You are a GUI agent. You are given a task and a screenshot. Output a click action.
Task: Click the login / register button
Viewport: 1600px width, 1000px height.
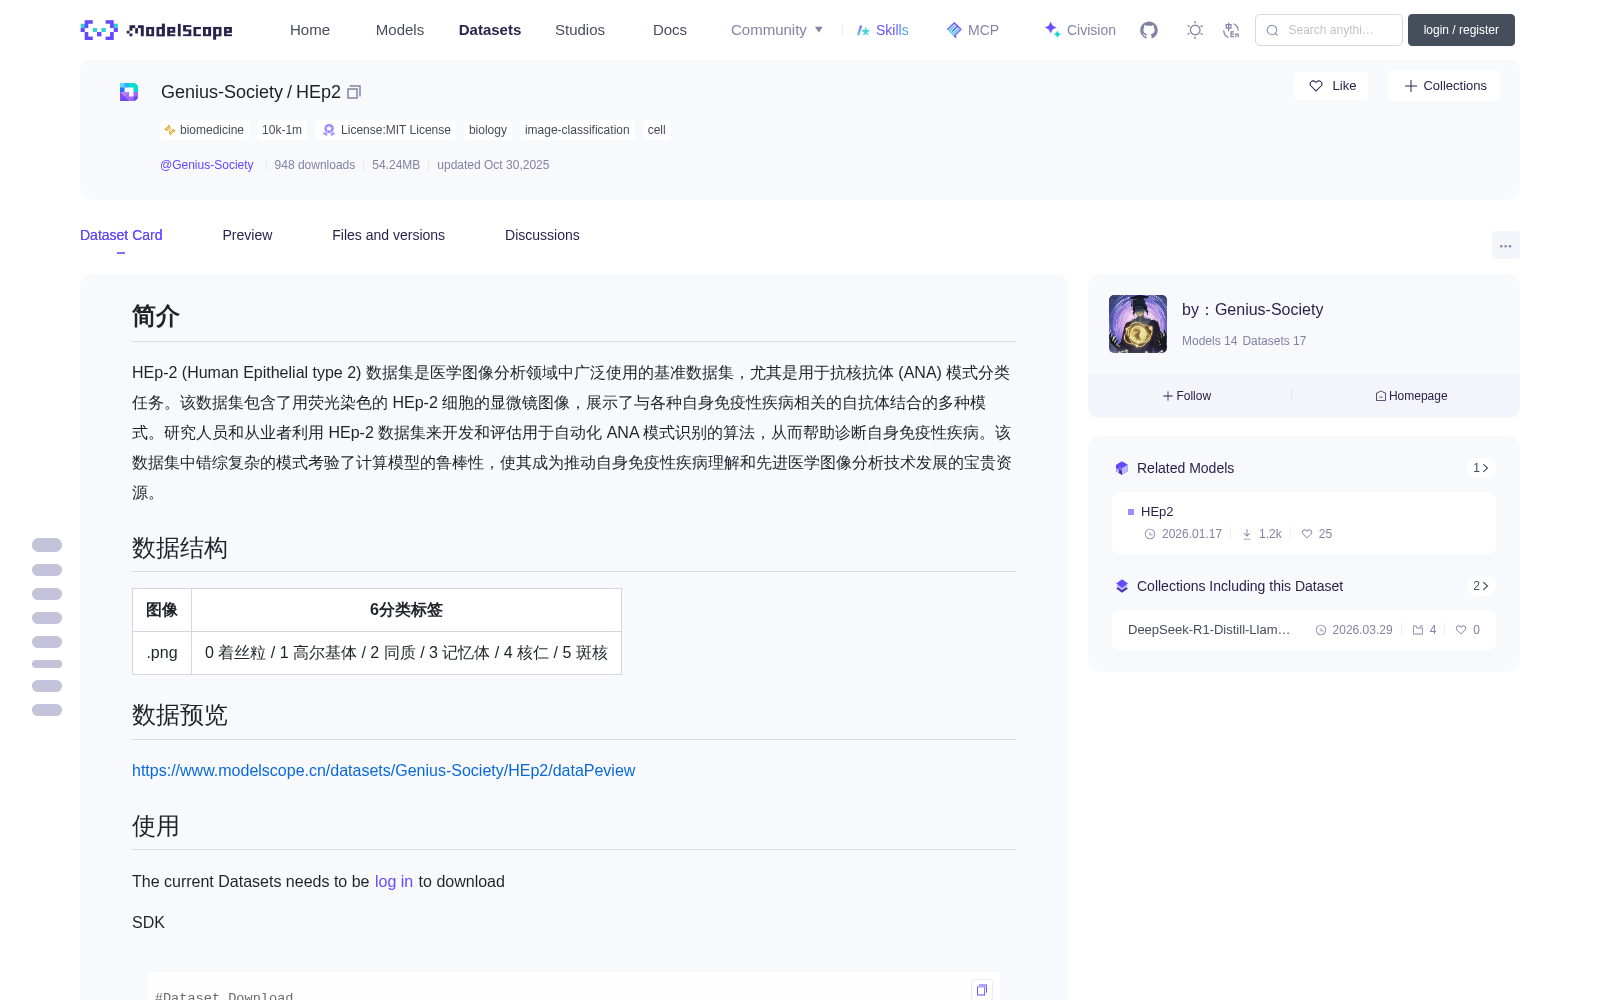[1461, 30]
